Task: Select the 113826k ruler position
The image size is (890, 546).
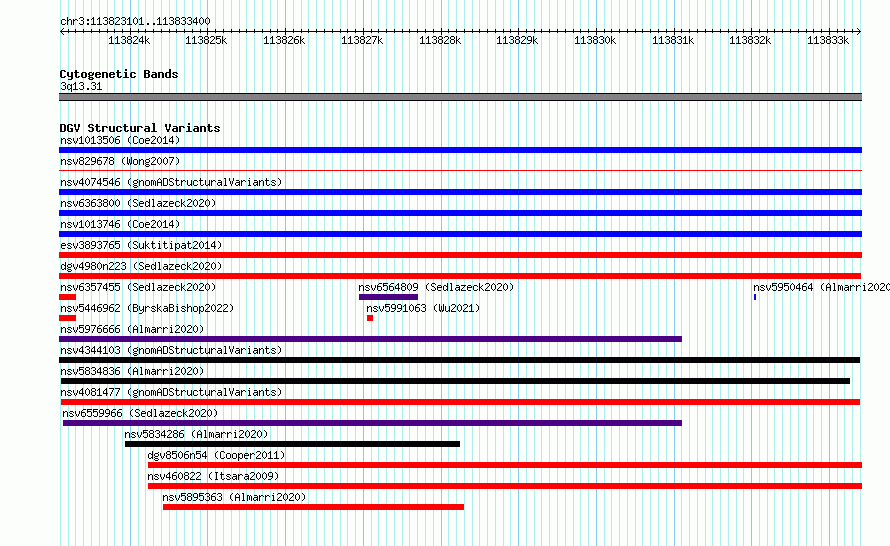Action: 284,40
